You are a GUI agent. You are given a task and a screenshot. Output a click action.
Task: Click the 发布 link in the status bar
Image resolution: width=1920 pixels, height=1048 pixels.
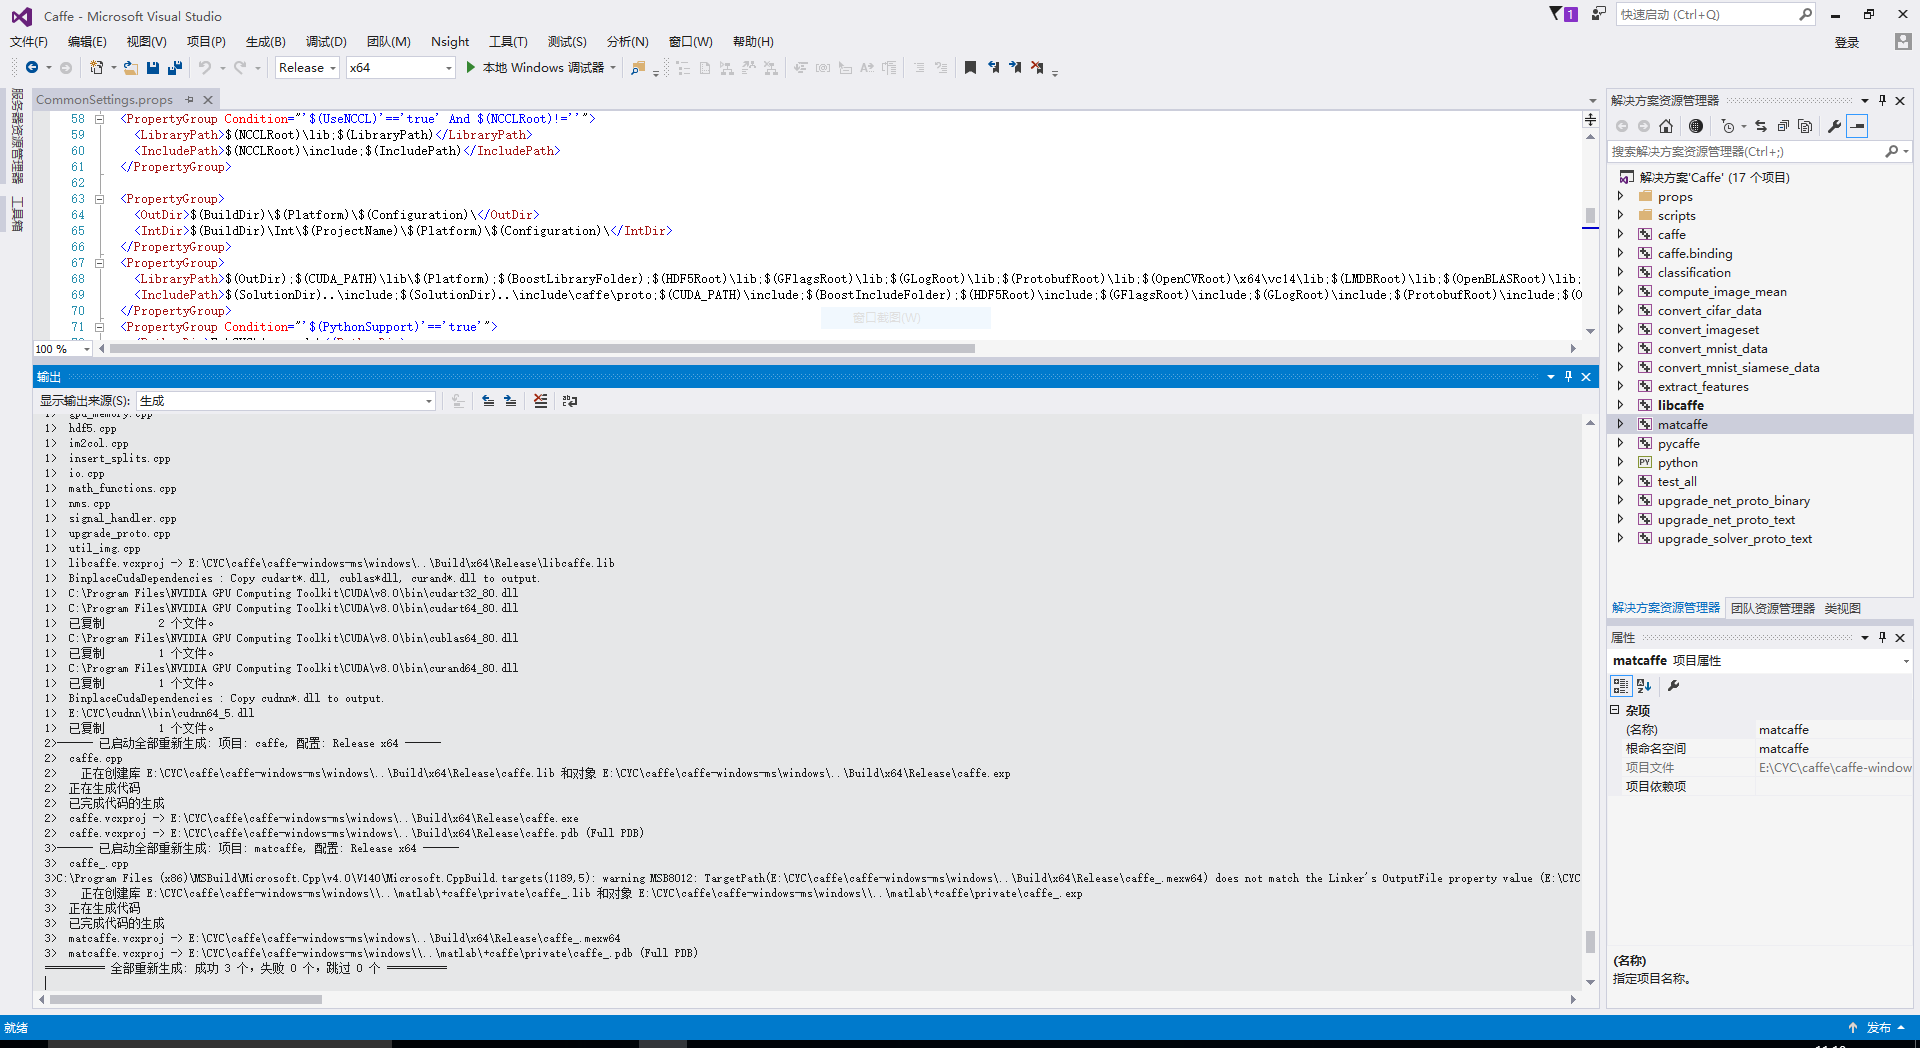pyautogui.click(x=1880, y=1027)
